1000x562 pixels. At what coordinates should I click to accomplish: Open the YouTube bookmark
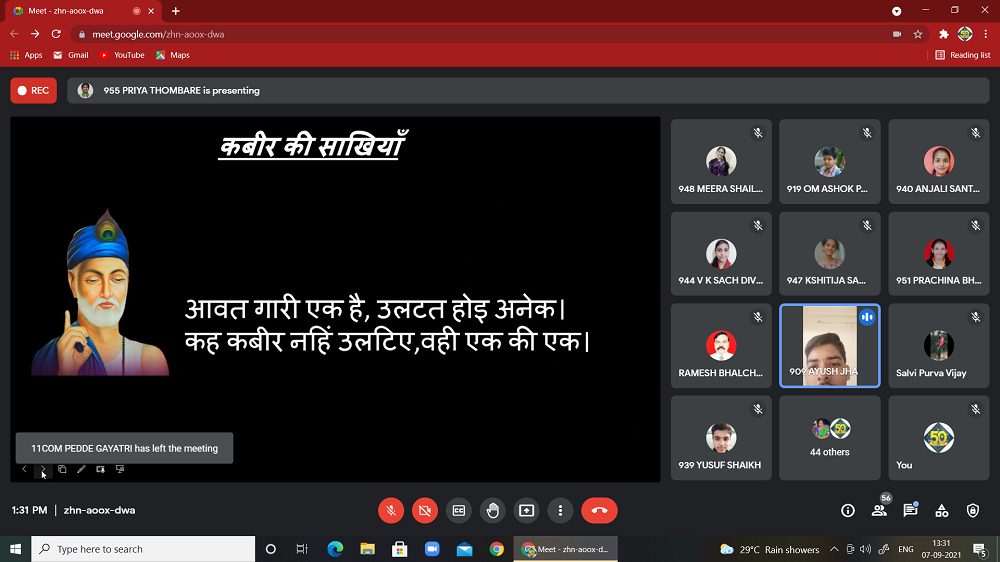click(x=122, y=55)
